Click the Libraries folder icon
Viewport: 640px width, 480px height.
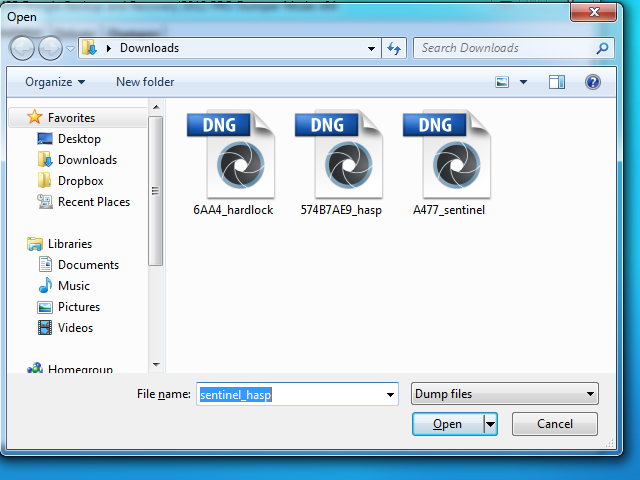pos(35,244)
